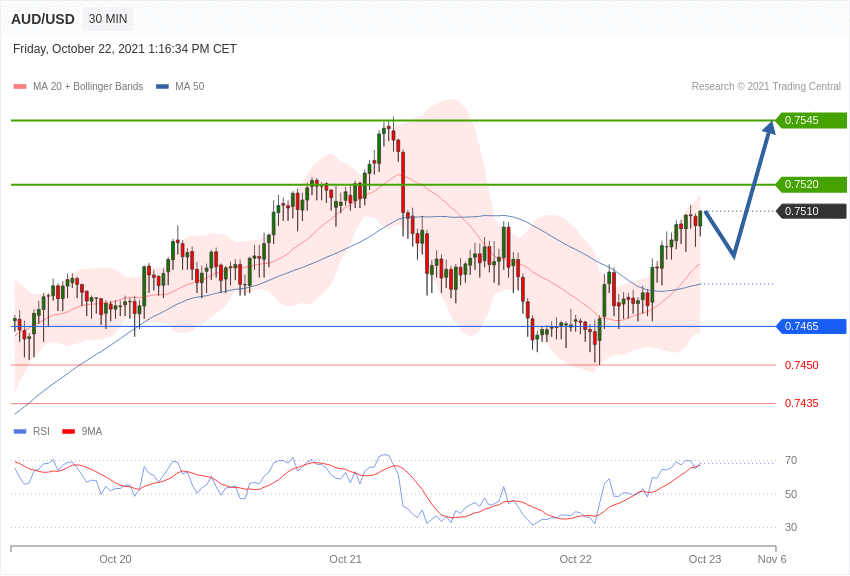Click the 0.7450 red support value
This screenshot has width=850, height=576.
[802, 365]
